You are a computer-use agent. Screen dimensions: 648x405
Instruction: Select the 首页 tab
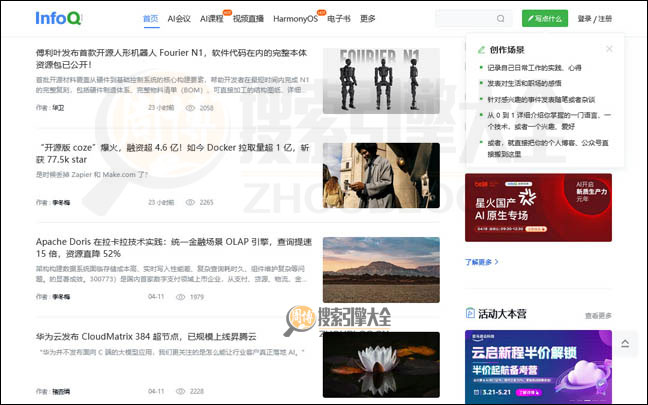click(151, 19)
